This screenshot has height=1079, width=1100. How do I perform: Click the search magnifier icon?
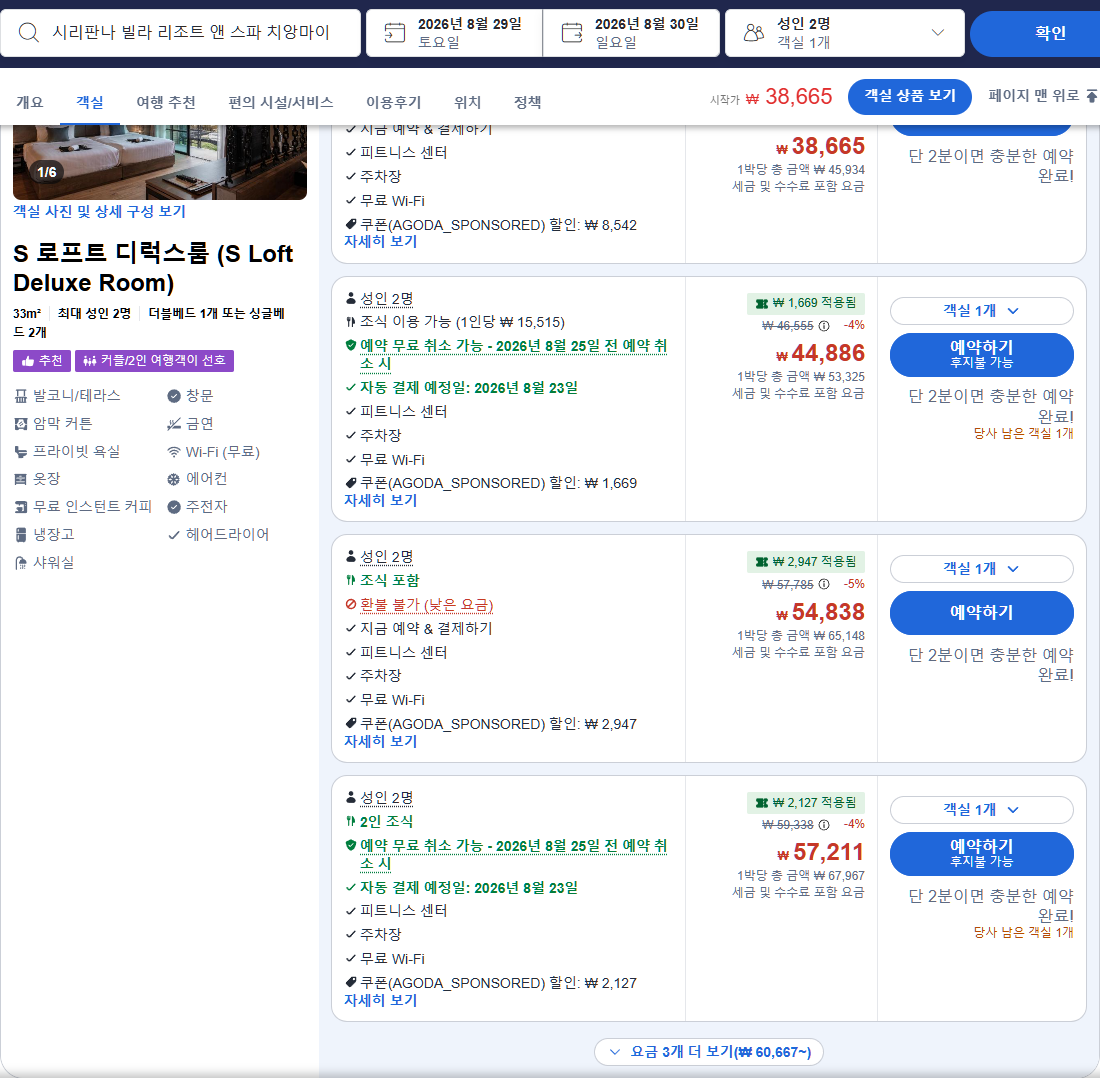pyautogui.click(x=29, y=32)
